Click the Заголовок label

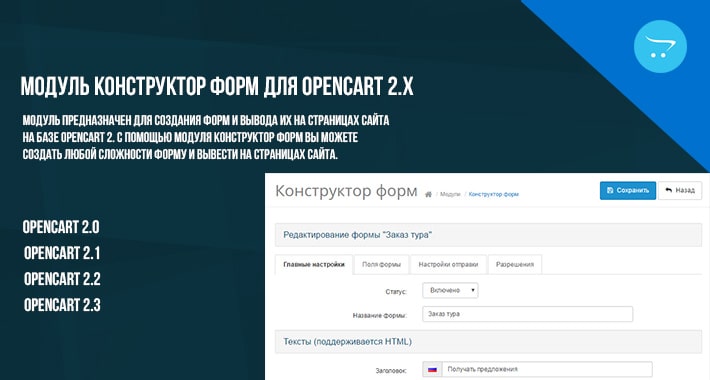(x=391, y=370)
